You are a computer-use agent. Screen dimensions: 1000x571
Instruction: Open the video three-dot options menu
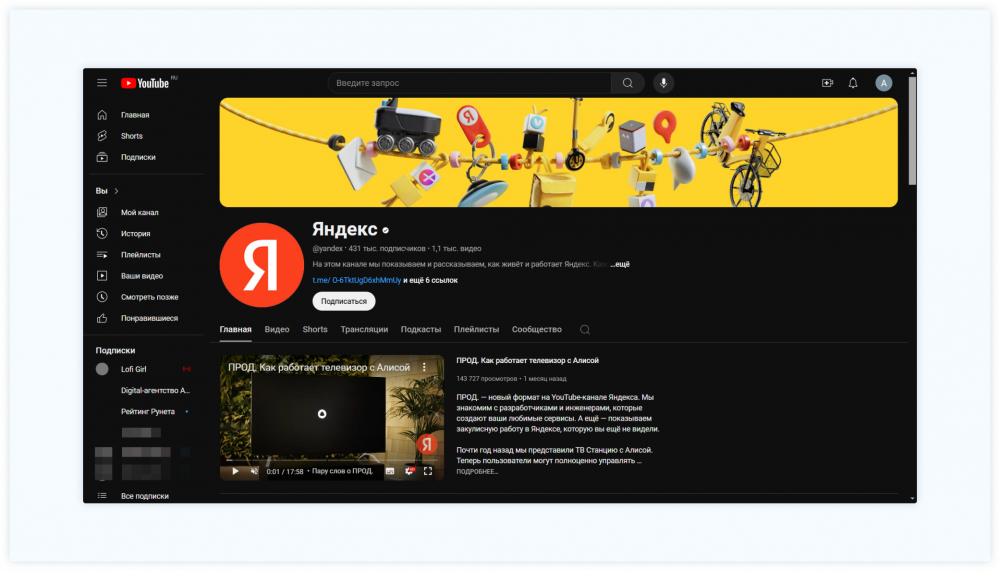point(424,367)
